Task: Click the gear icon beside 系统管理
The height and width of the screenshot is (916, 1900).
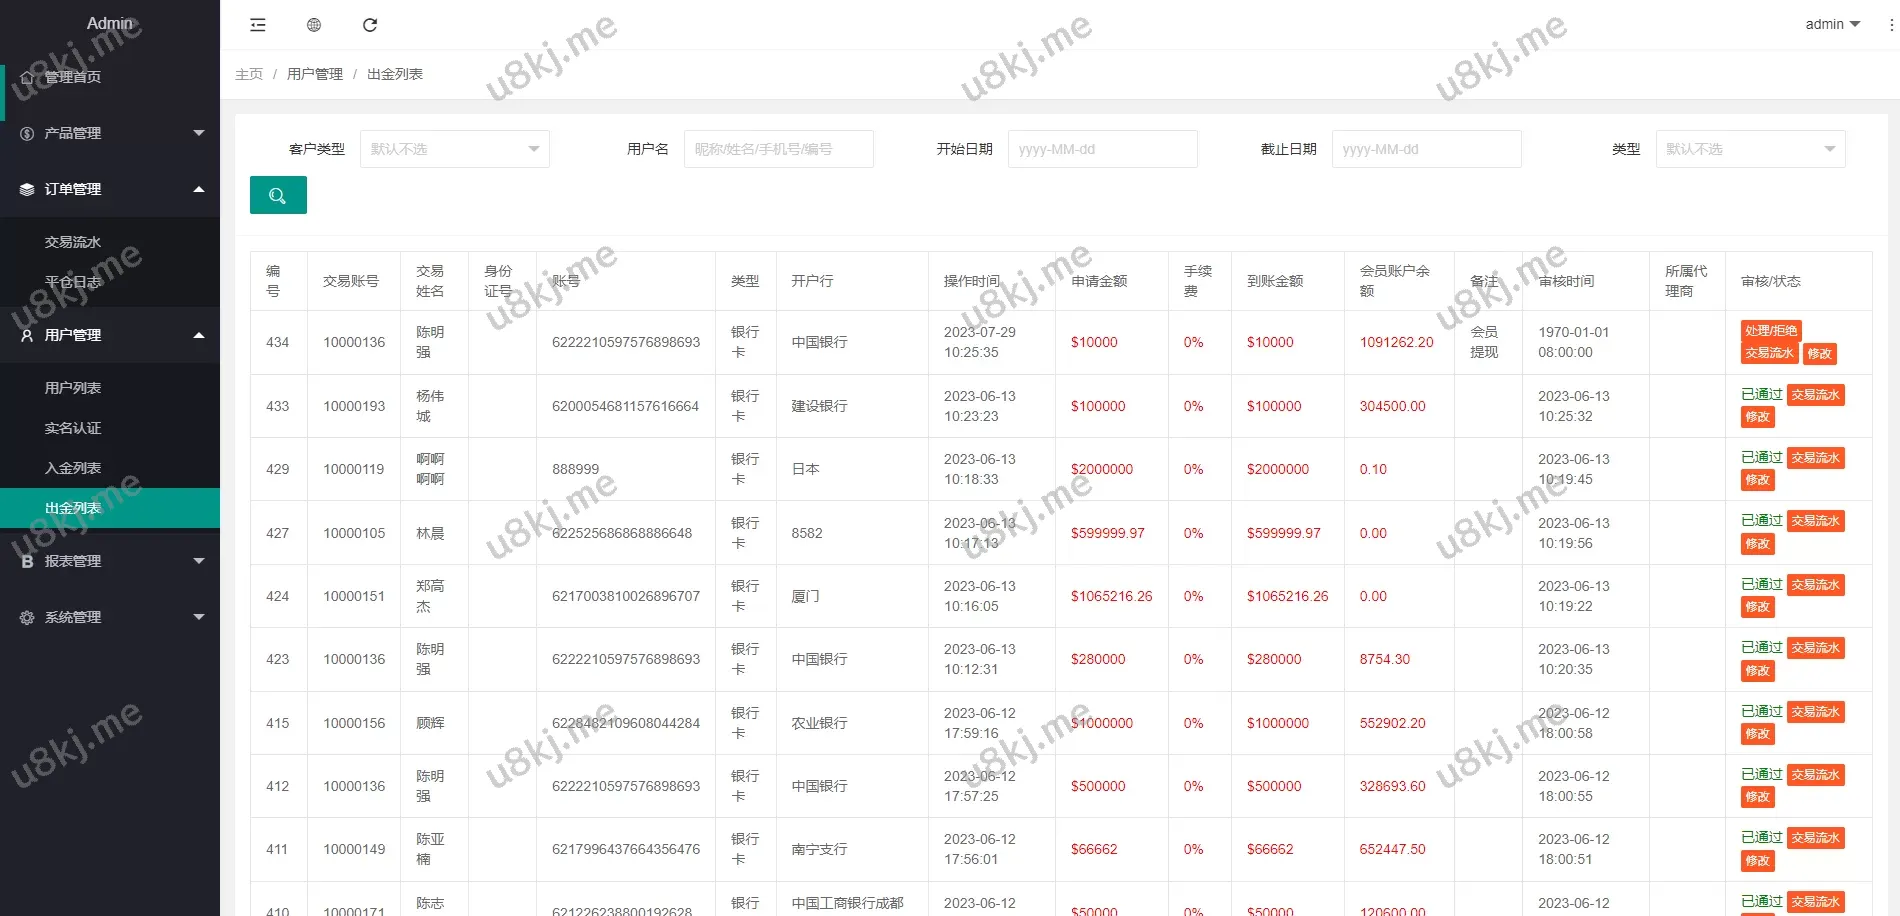Action: pyautogui.click(x=27, y=618)
